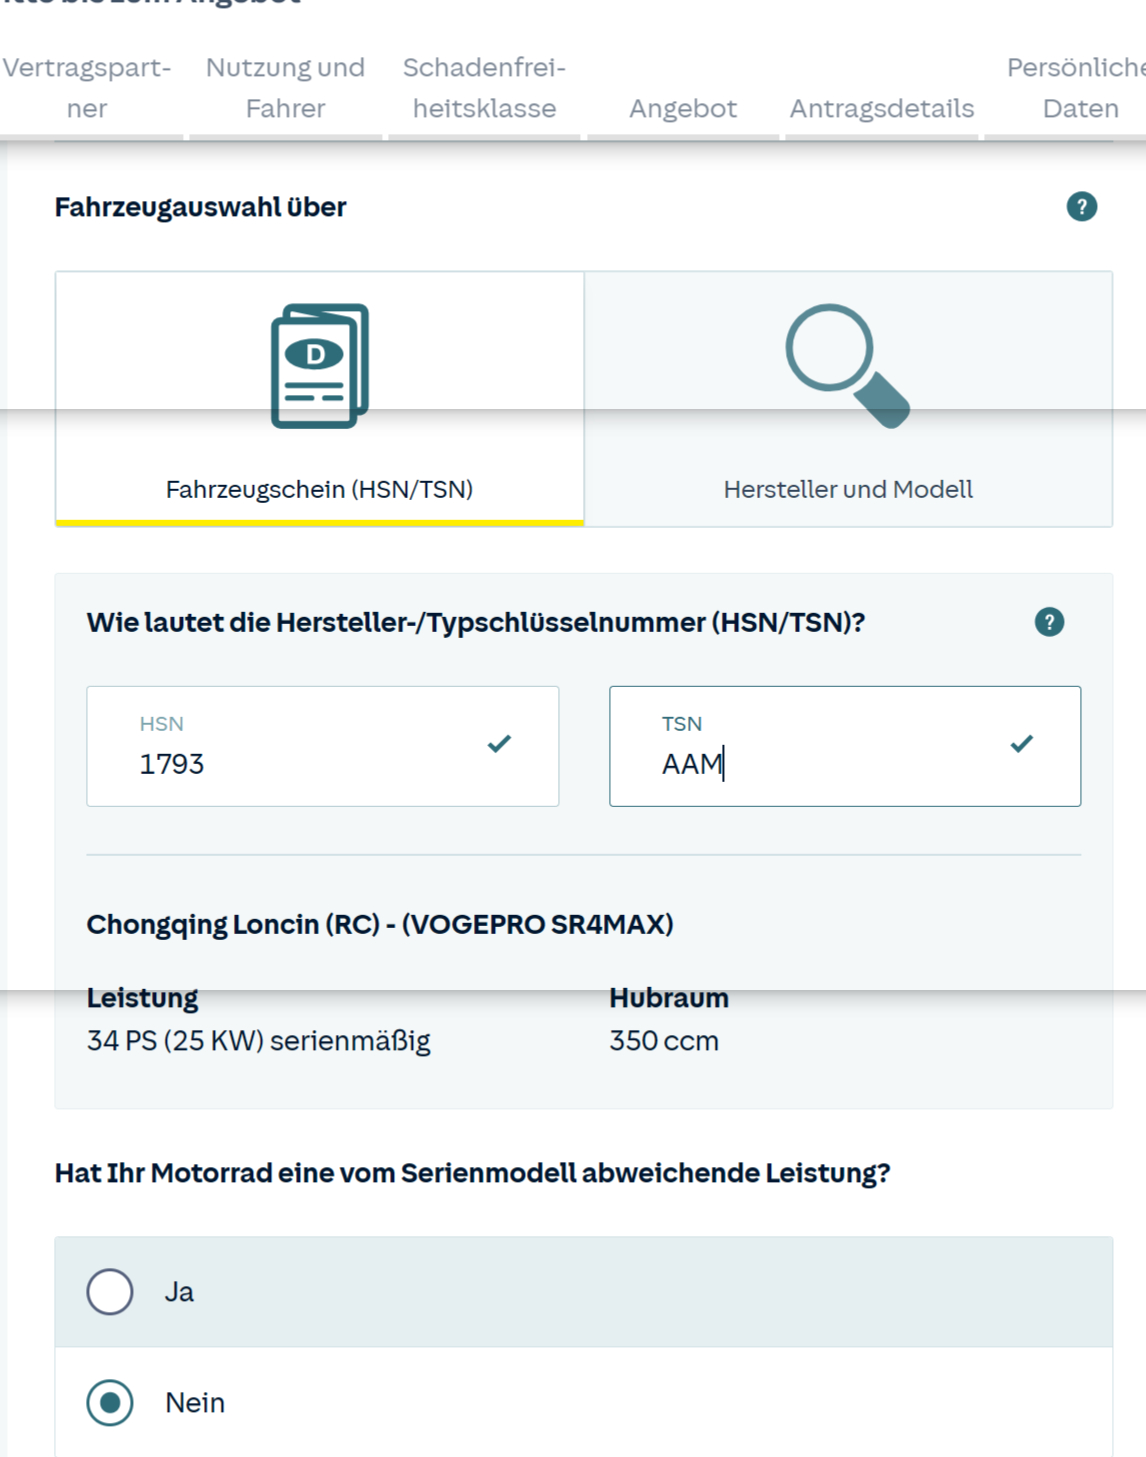
Task: Select Ja for abweichende Leistung
Action: [584, 1292]
